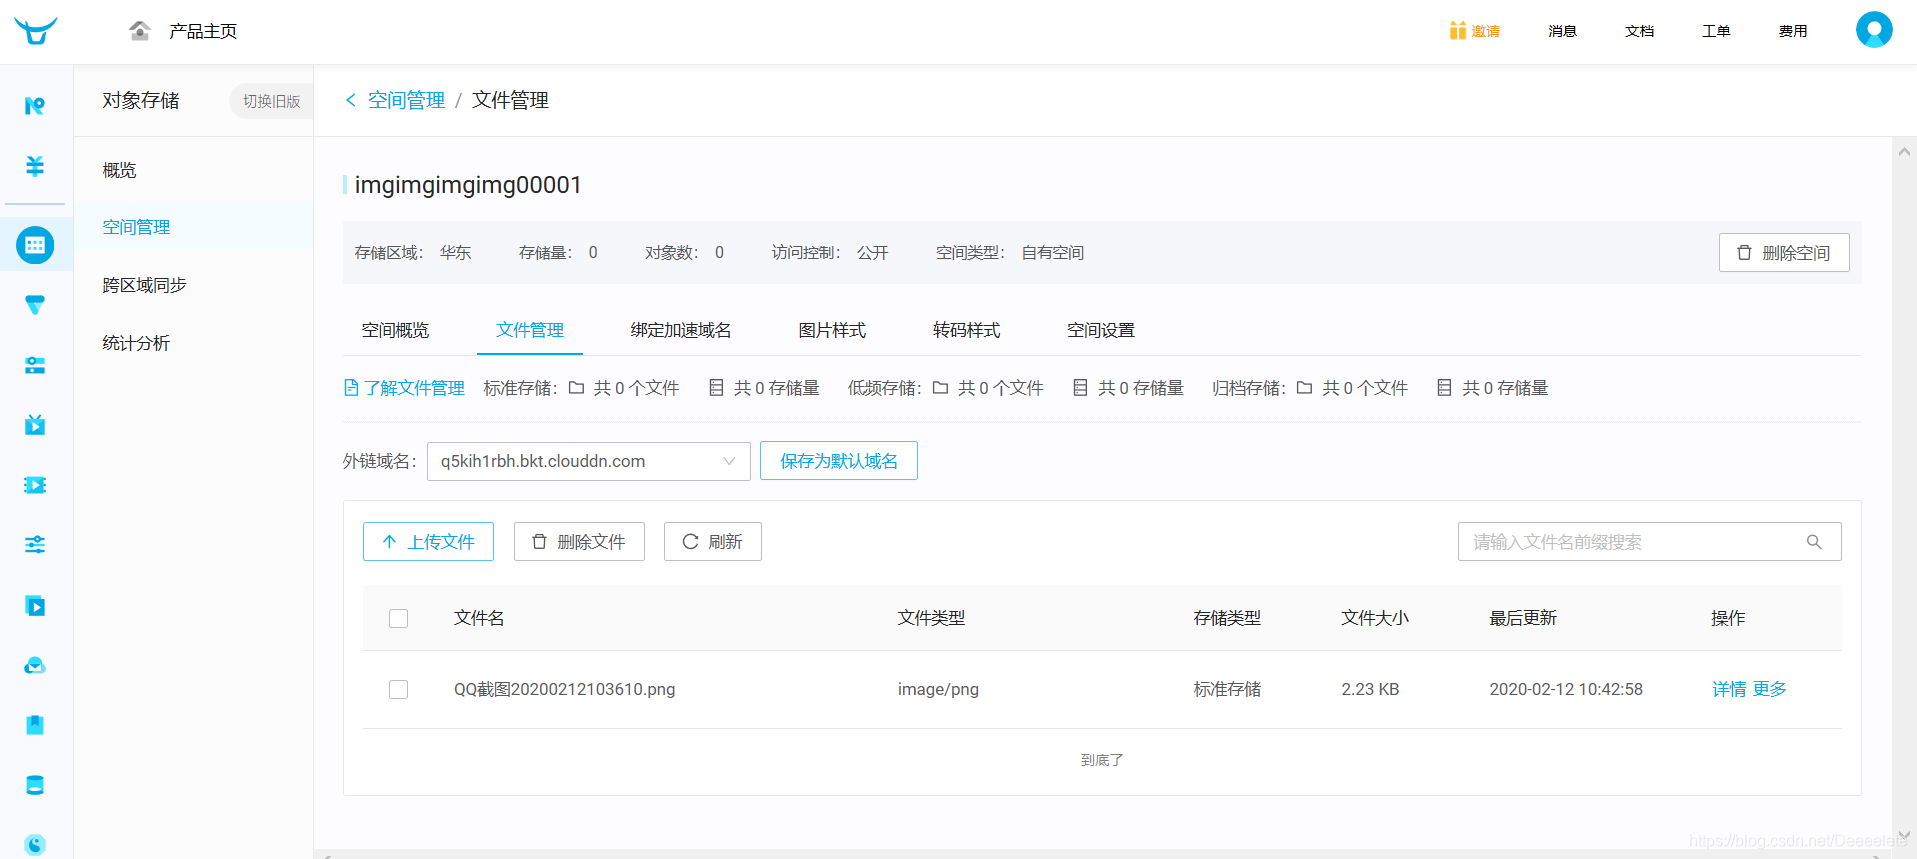The width and height of the screenshot is (1917, 859).
Task: Click the 2020-02-12 10:42:58 timestamp cell
Action: 1566,689
